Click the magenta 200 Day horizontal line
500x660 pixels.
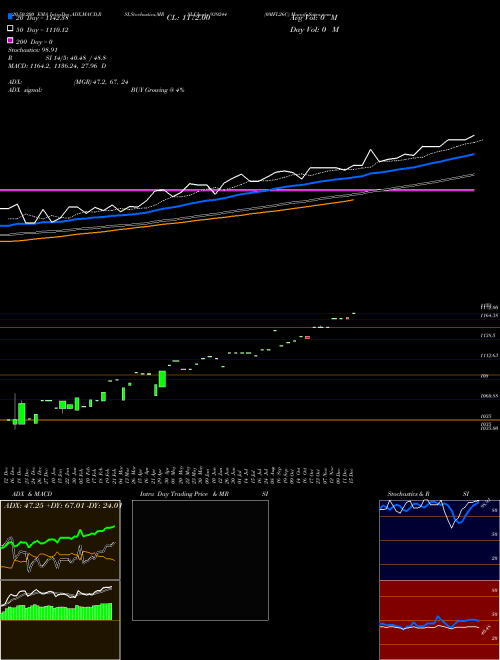237,190
